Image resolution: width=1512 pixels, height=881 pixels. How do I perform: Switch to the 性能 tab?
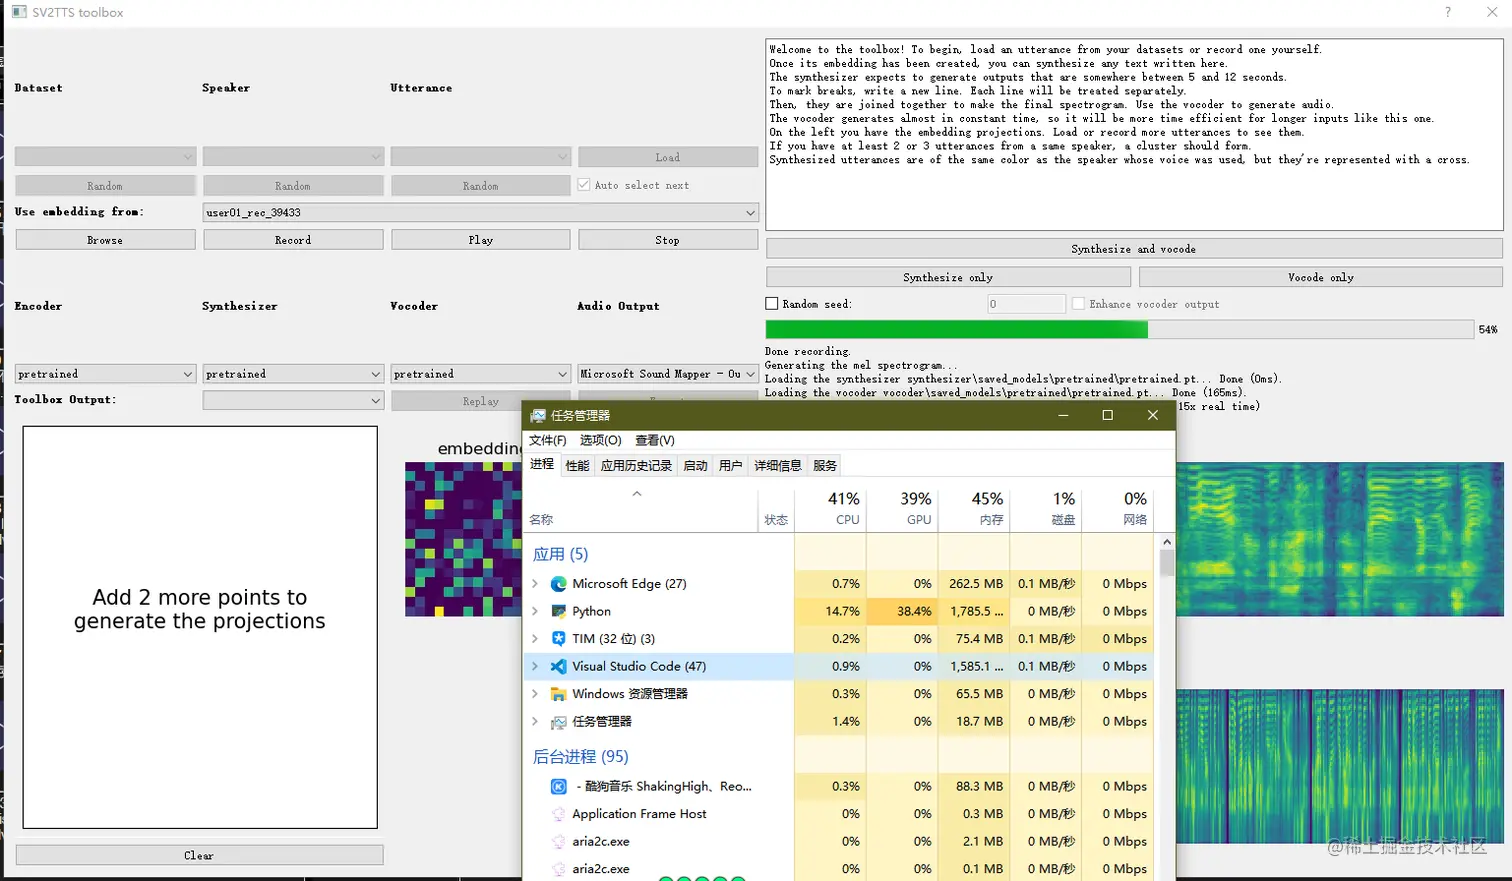click(x=577, y=465)
